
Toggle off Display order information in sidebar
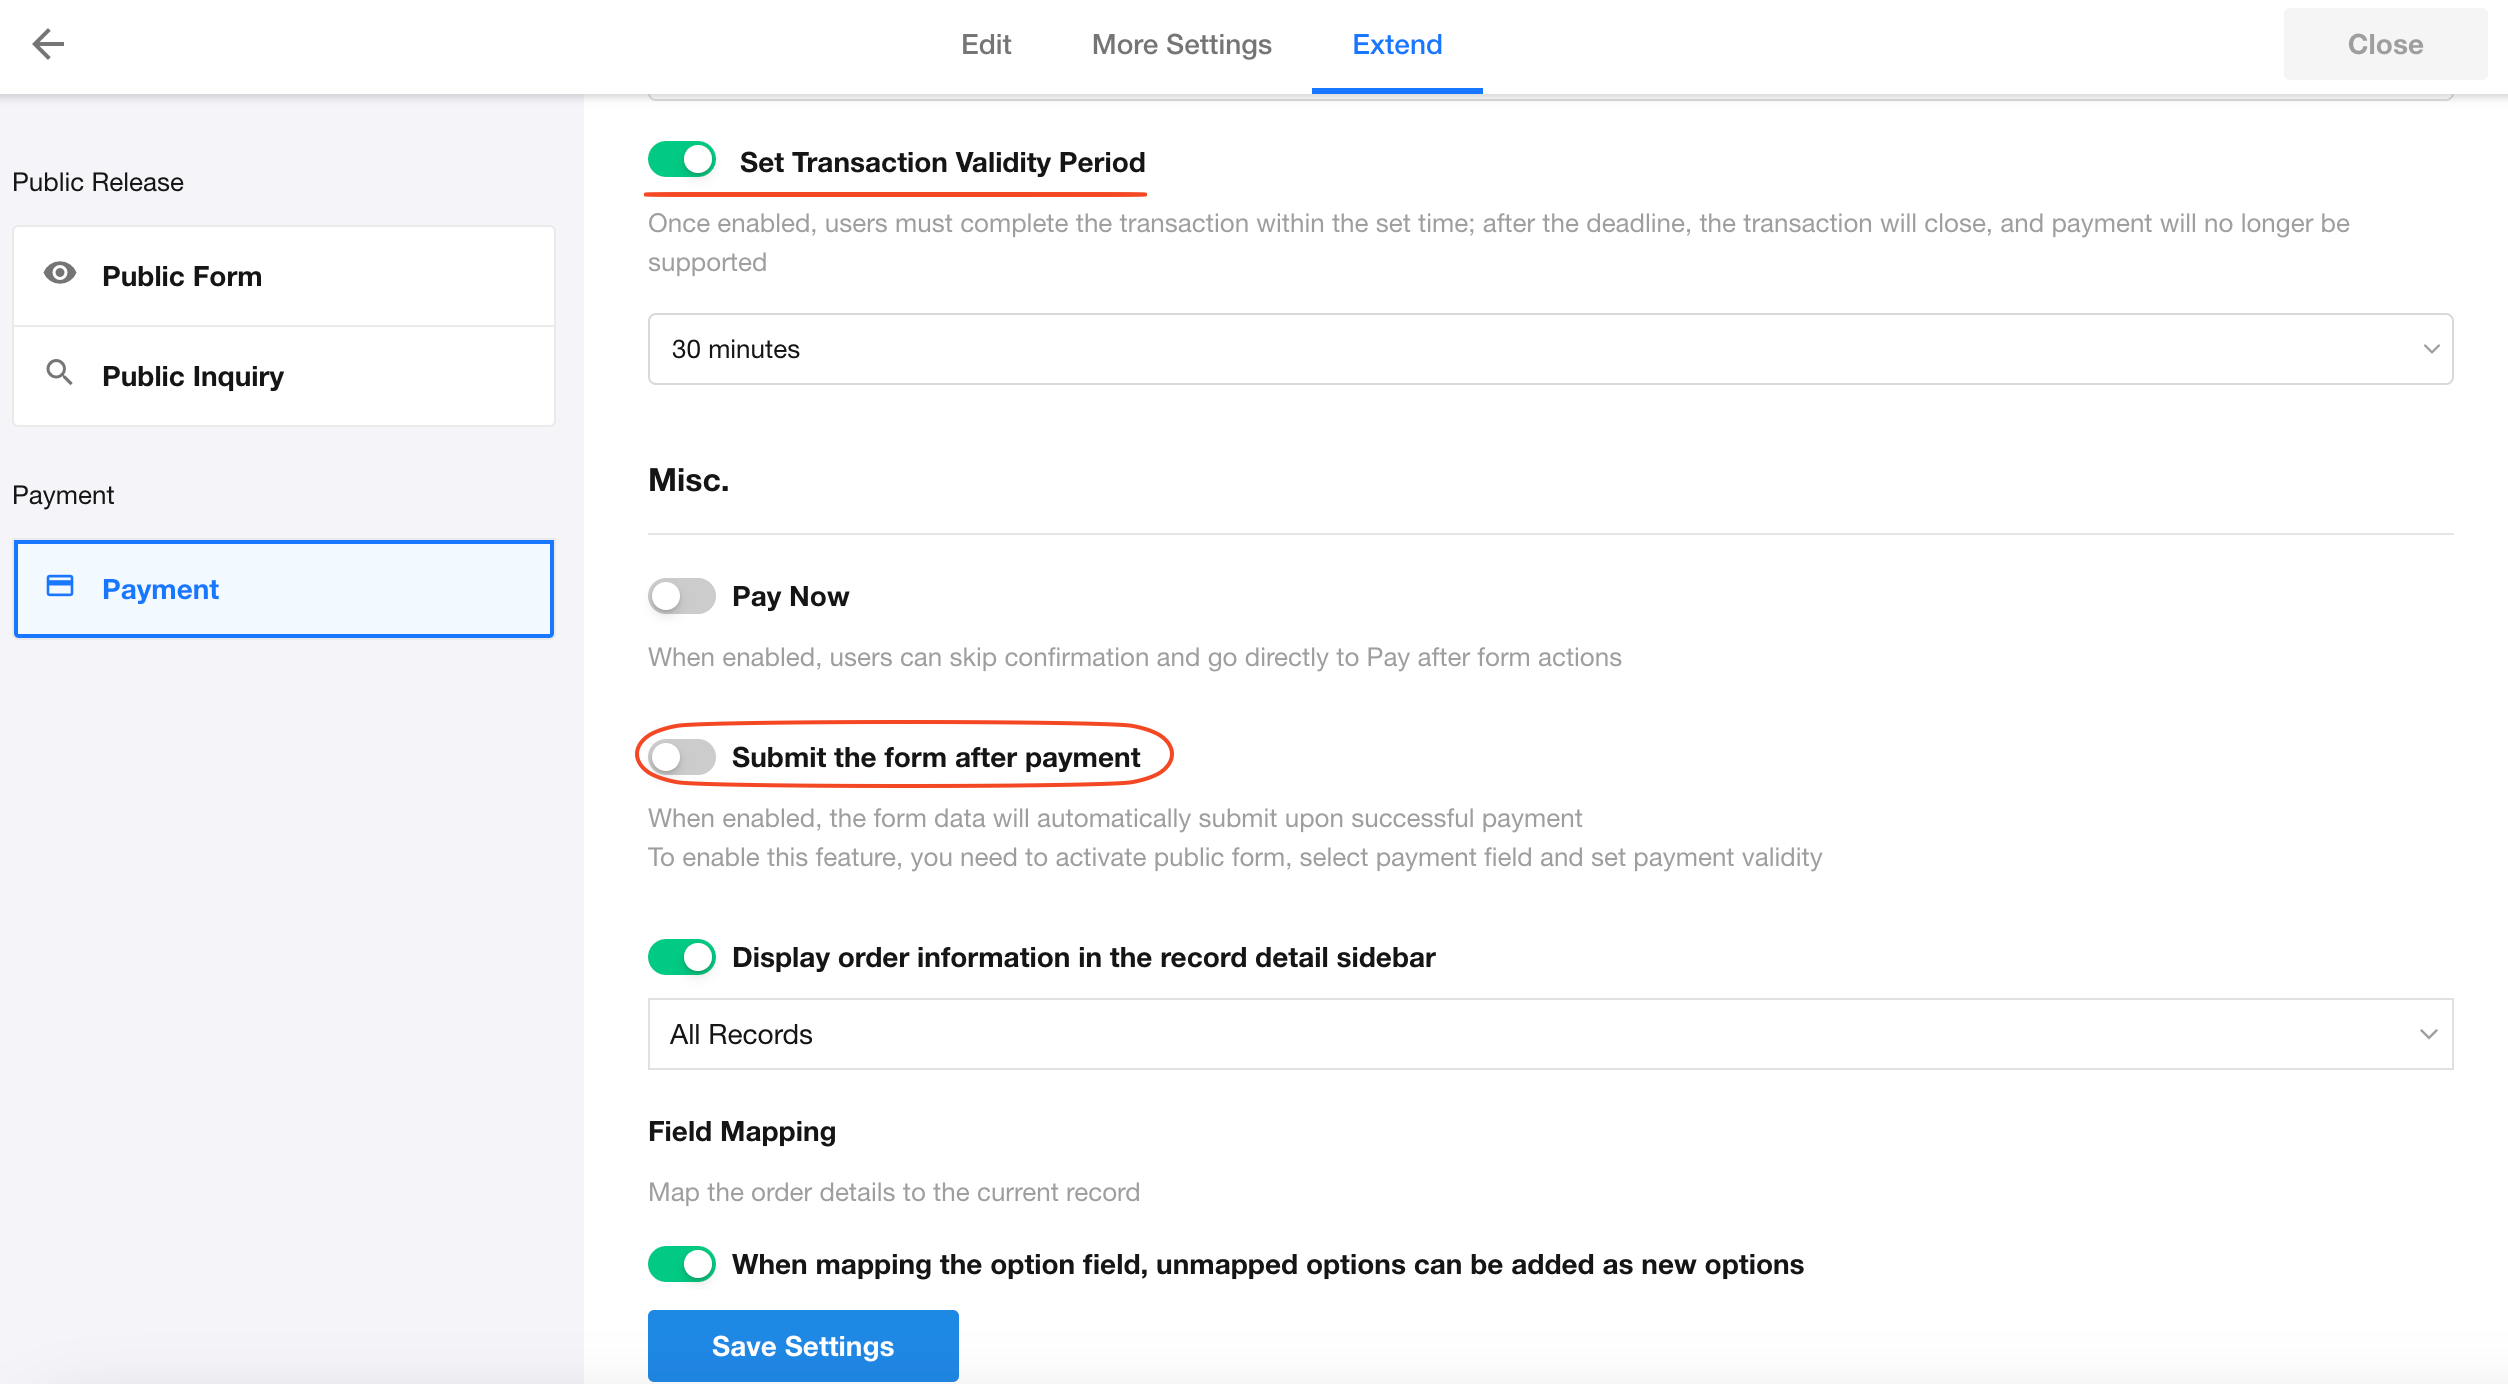(682, 957)
